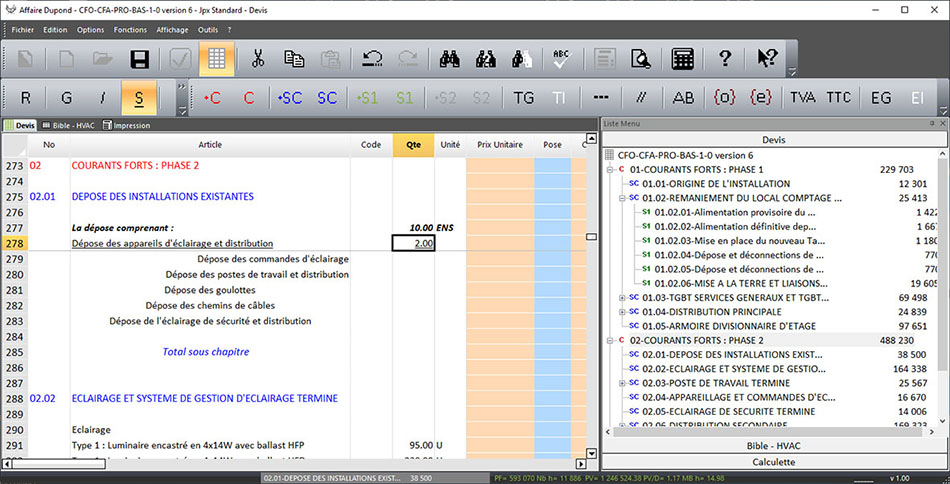Image resolution: width=950 pixels, height=484 pixels.
Task: Click the TTC total button
Action: click(x=839, y=98)
